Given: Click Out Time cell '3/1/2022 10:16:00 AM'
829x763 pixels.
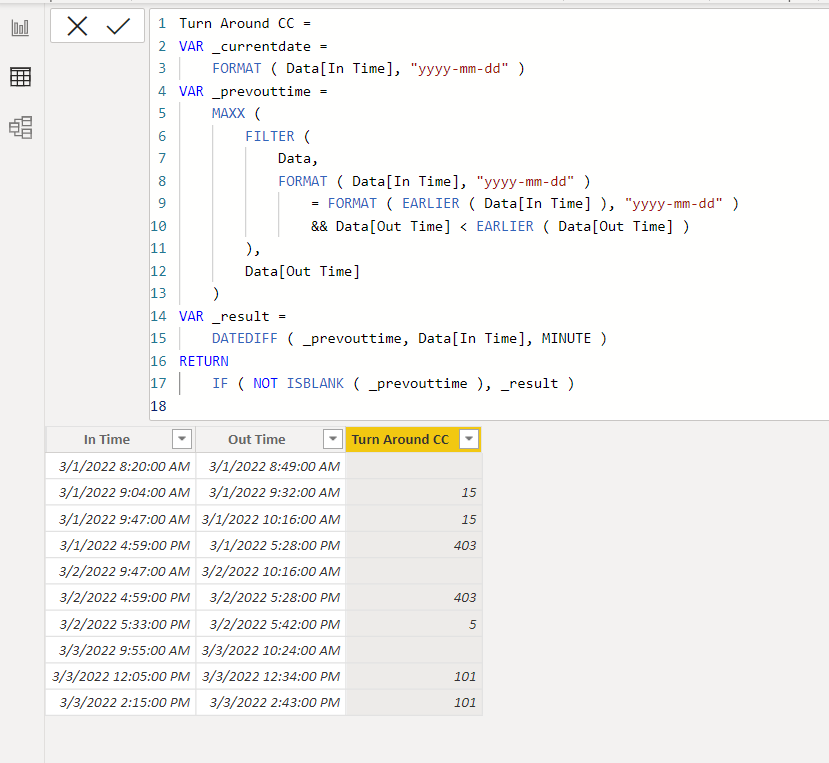Looking at the screenshot, I should 271,519.
